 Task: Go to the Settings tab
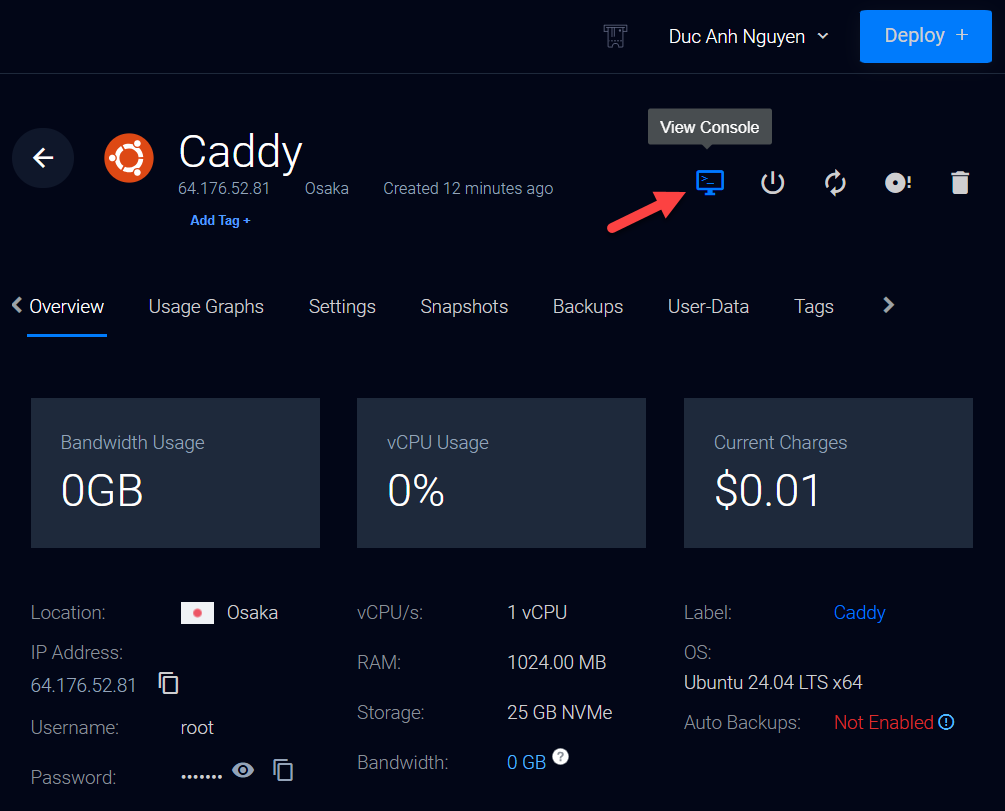click(x=342, y=307)
